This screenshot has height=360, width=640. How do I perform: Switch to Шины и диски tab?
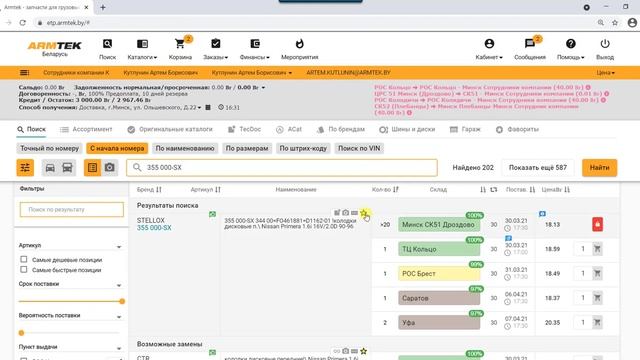(407, 129)
